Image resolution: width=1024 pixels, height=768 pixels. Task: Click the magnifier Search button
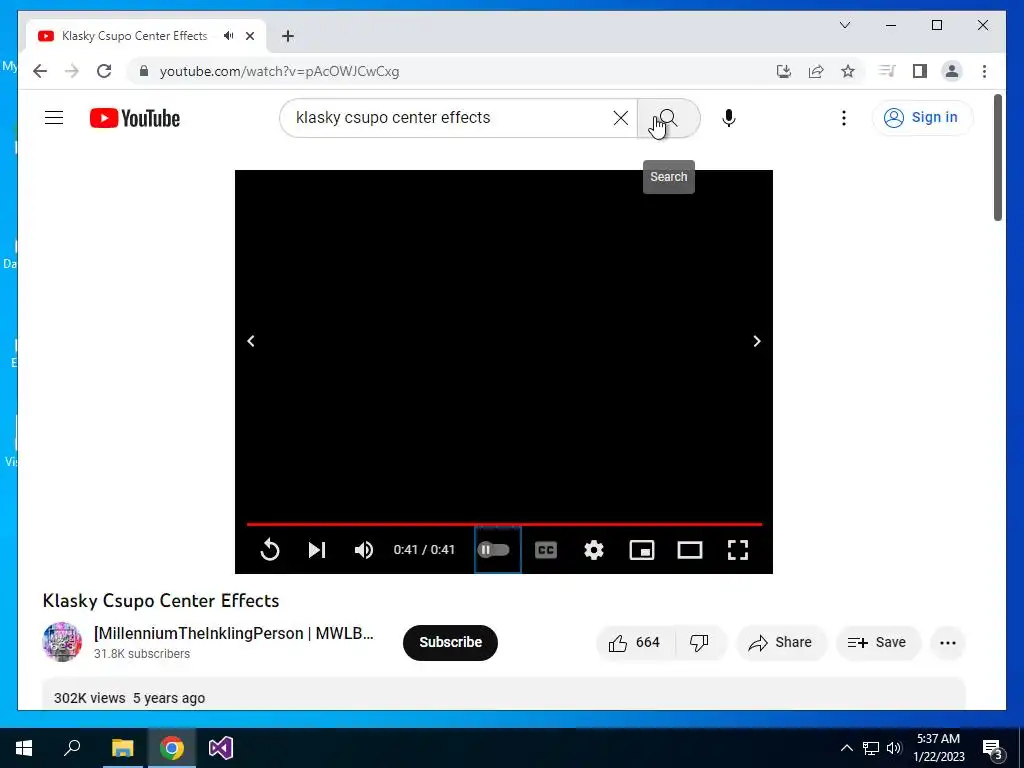tap(668, 118)
